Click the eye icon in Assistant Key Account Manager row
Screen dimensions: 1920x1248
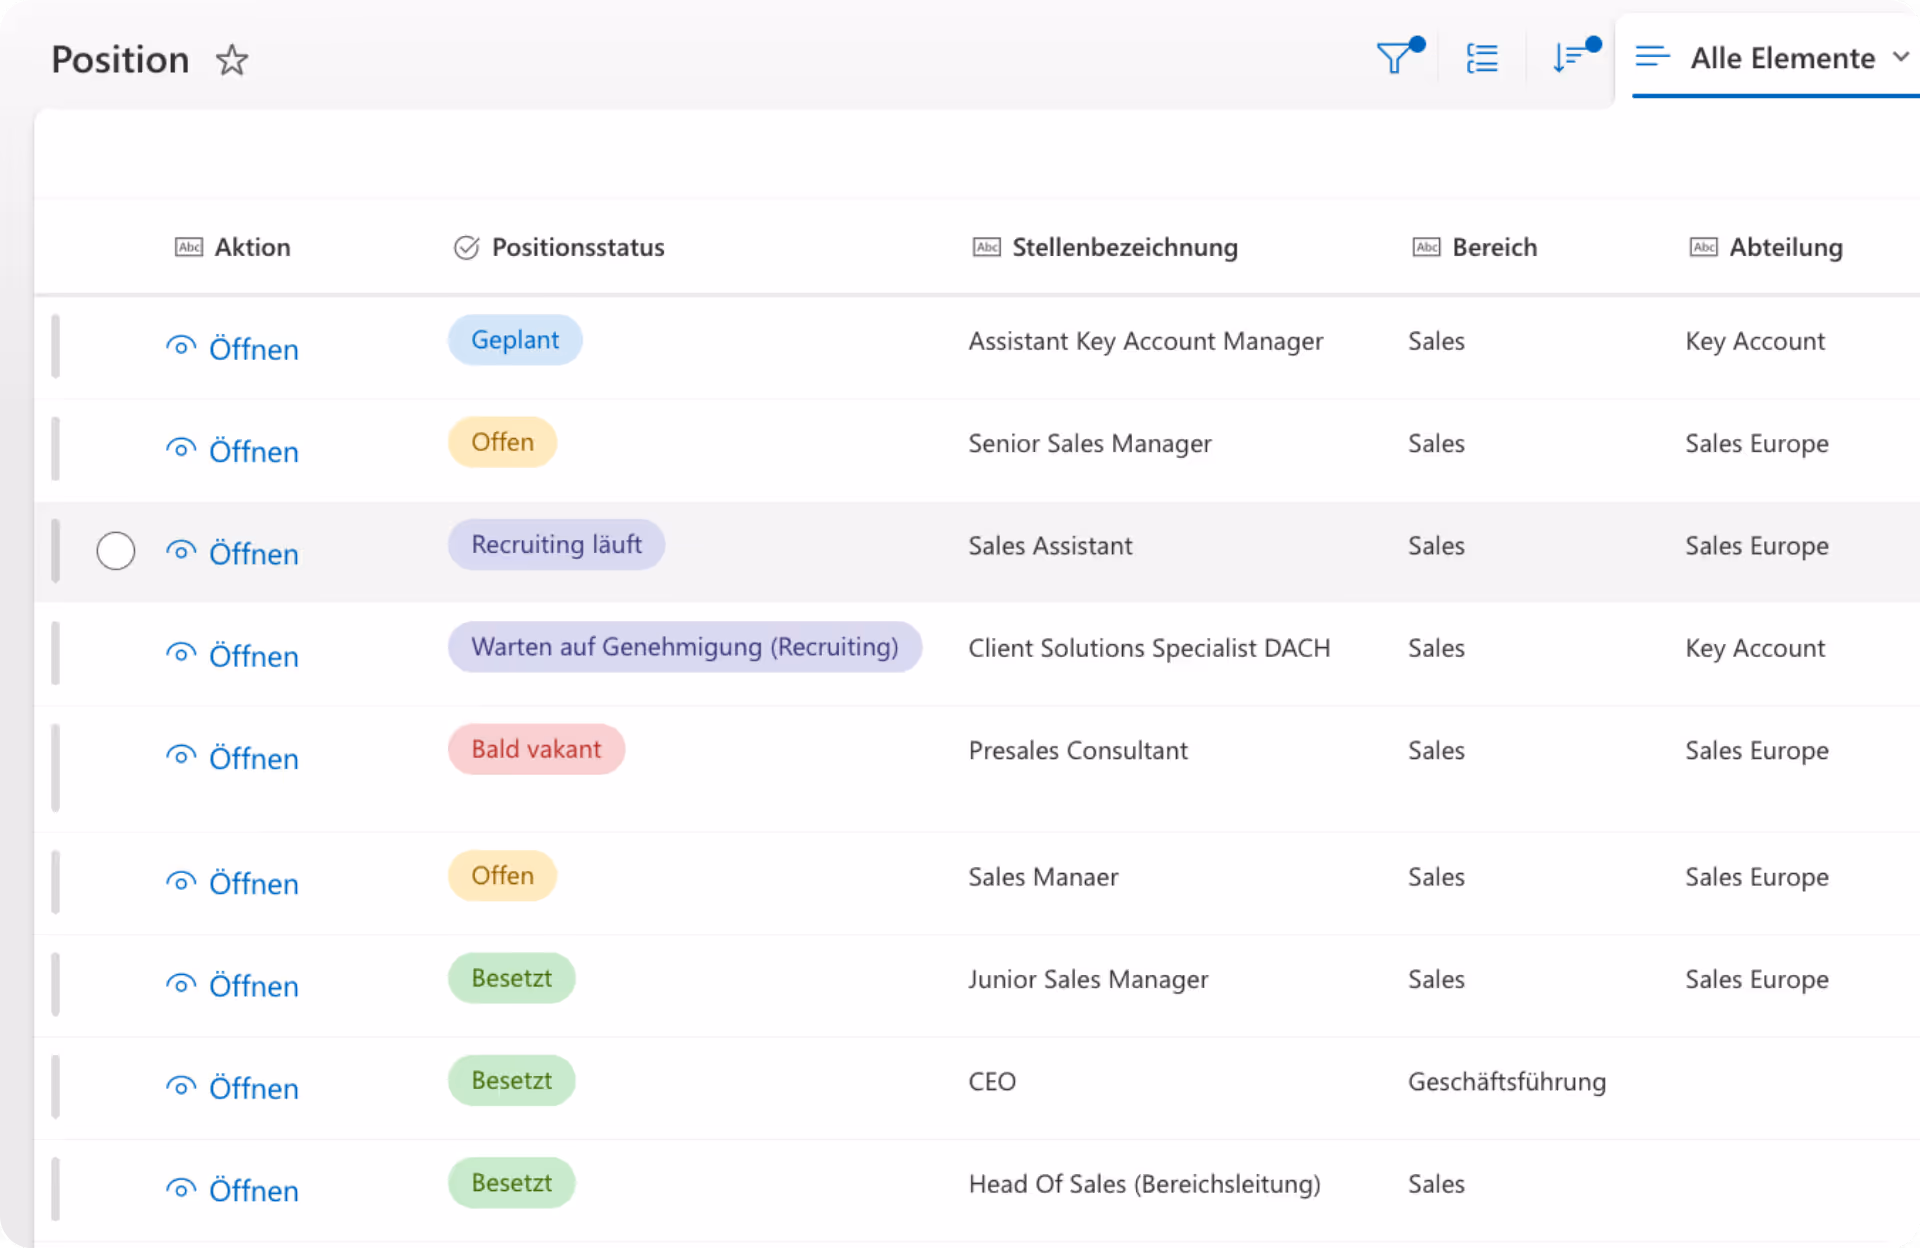(x=181, y=346)
